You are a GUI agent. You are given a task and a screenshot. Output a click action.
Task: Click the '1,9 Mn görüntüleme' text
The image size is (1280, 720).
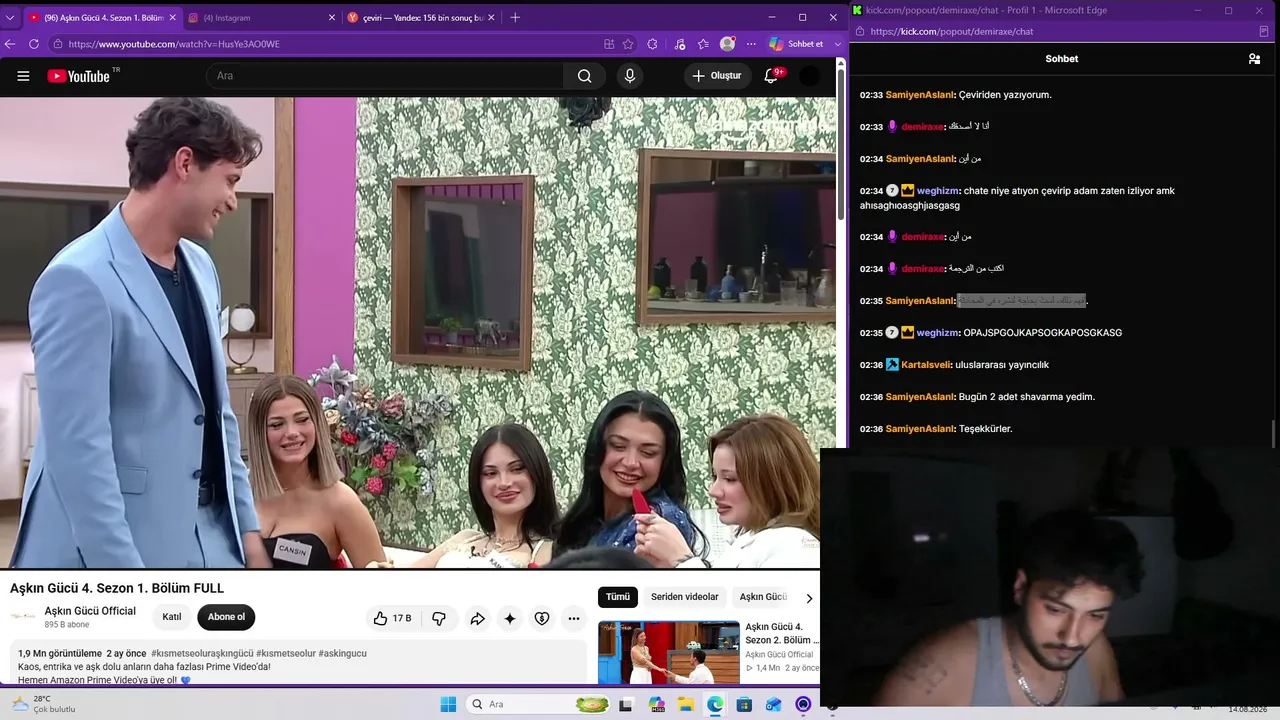click(60, 653)
